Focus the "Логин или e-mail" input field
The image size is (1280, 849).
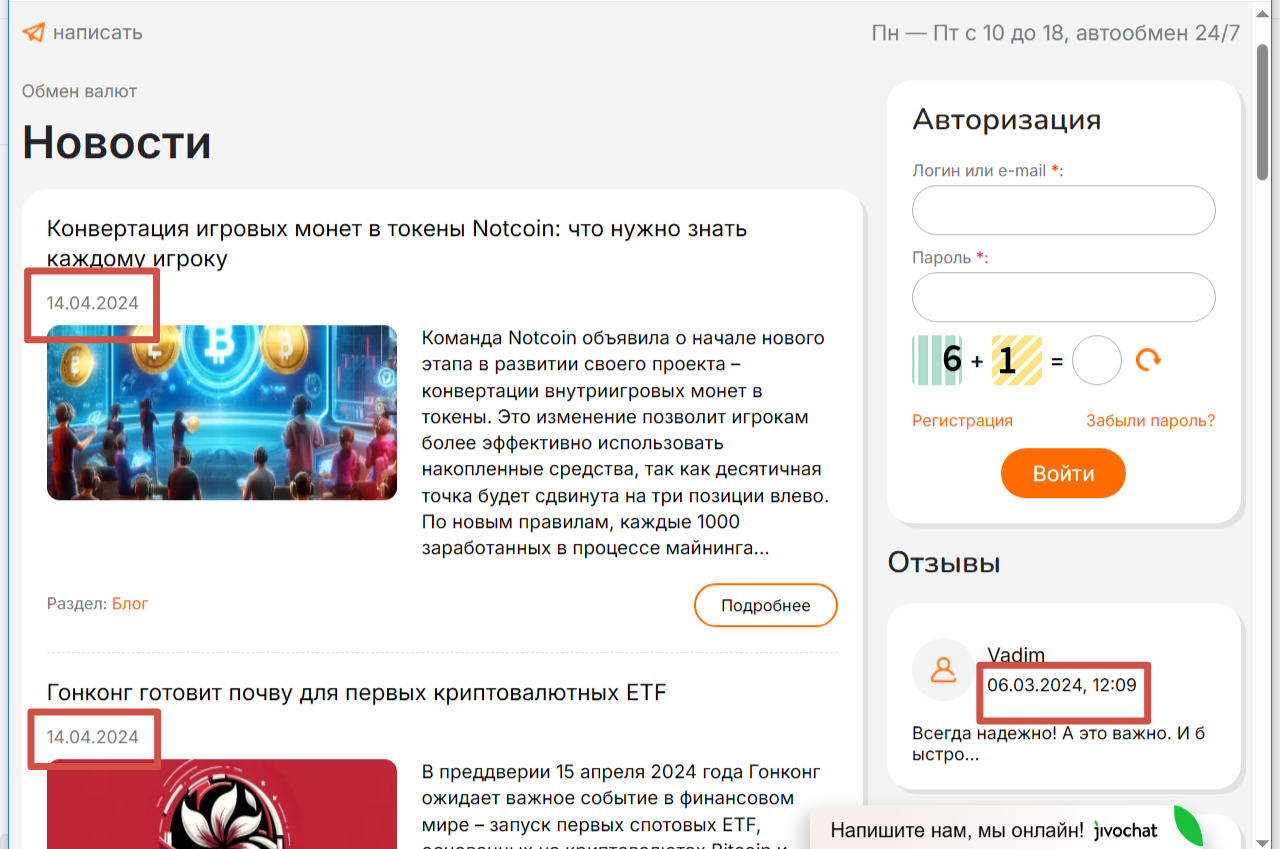coord(1064,210)
